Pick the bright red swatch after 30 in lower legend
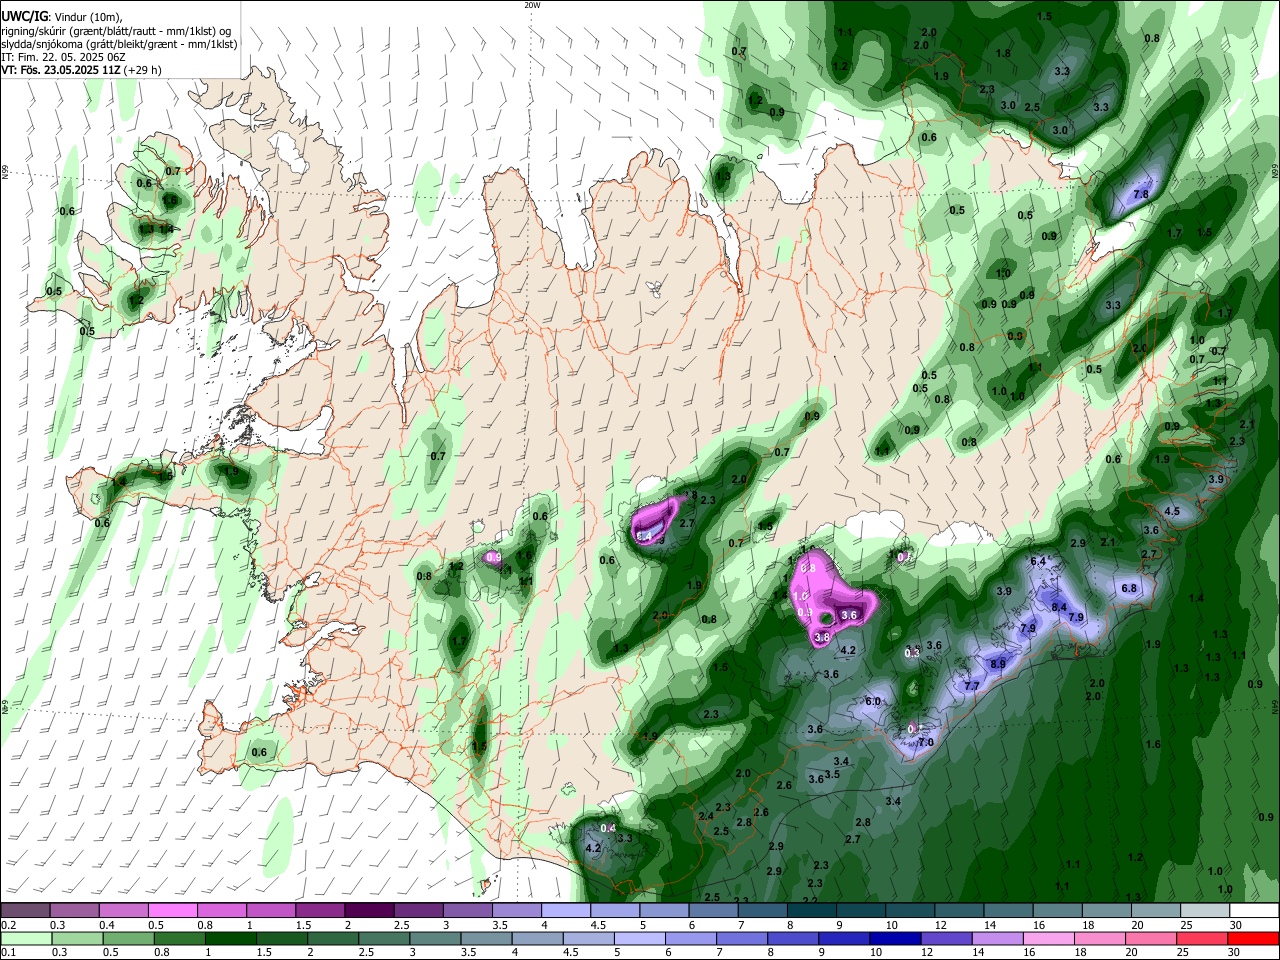 pos(1254,938)
